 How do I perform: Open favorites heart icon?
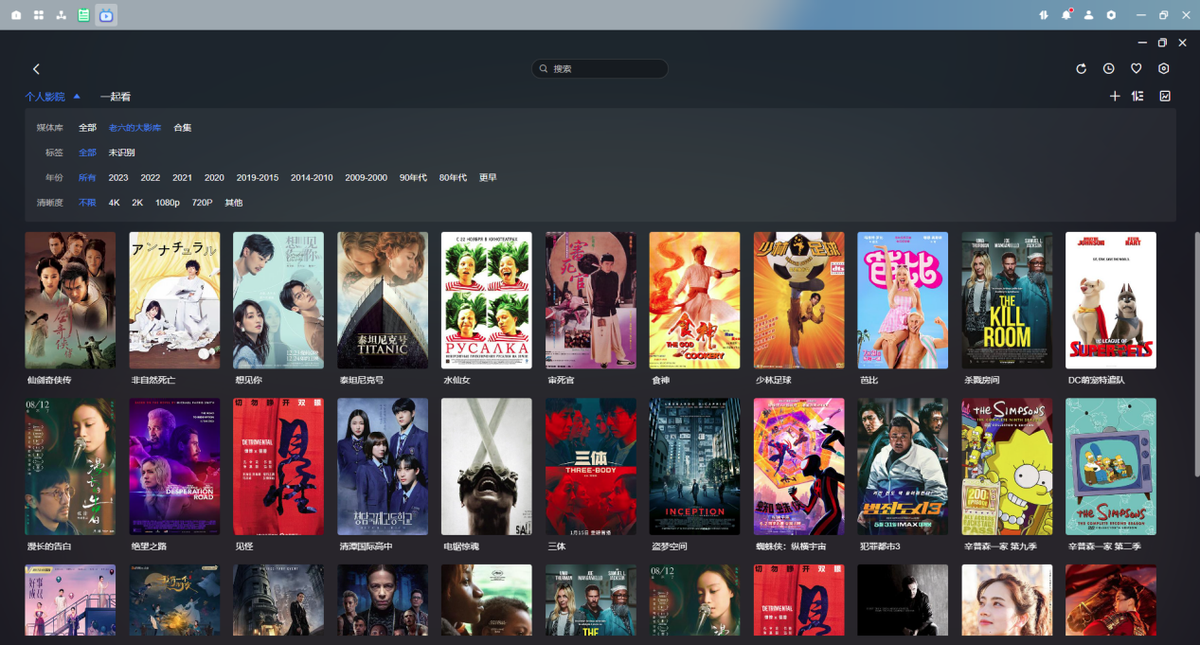(1136, 69)
